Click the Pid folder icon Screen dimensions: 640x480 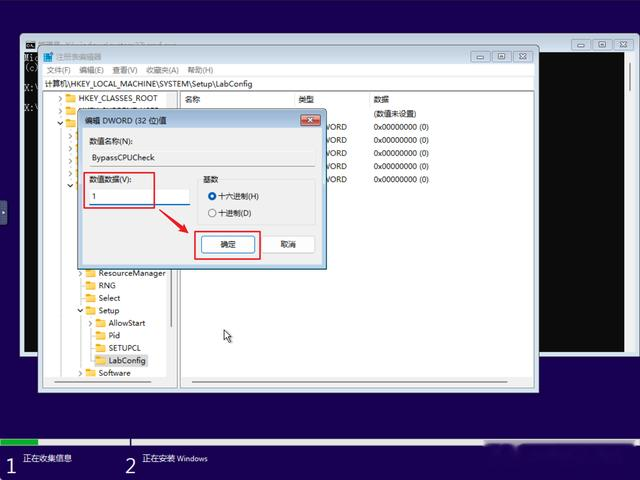(x=100, y=336)
